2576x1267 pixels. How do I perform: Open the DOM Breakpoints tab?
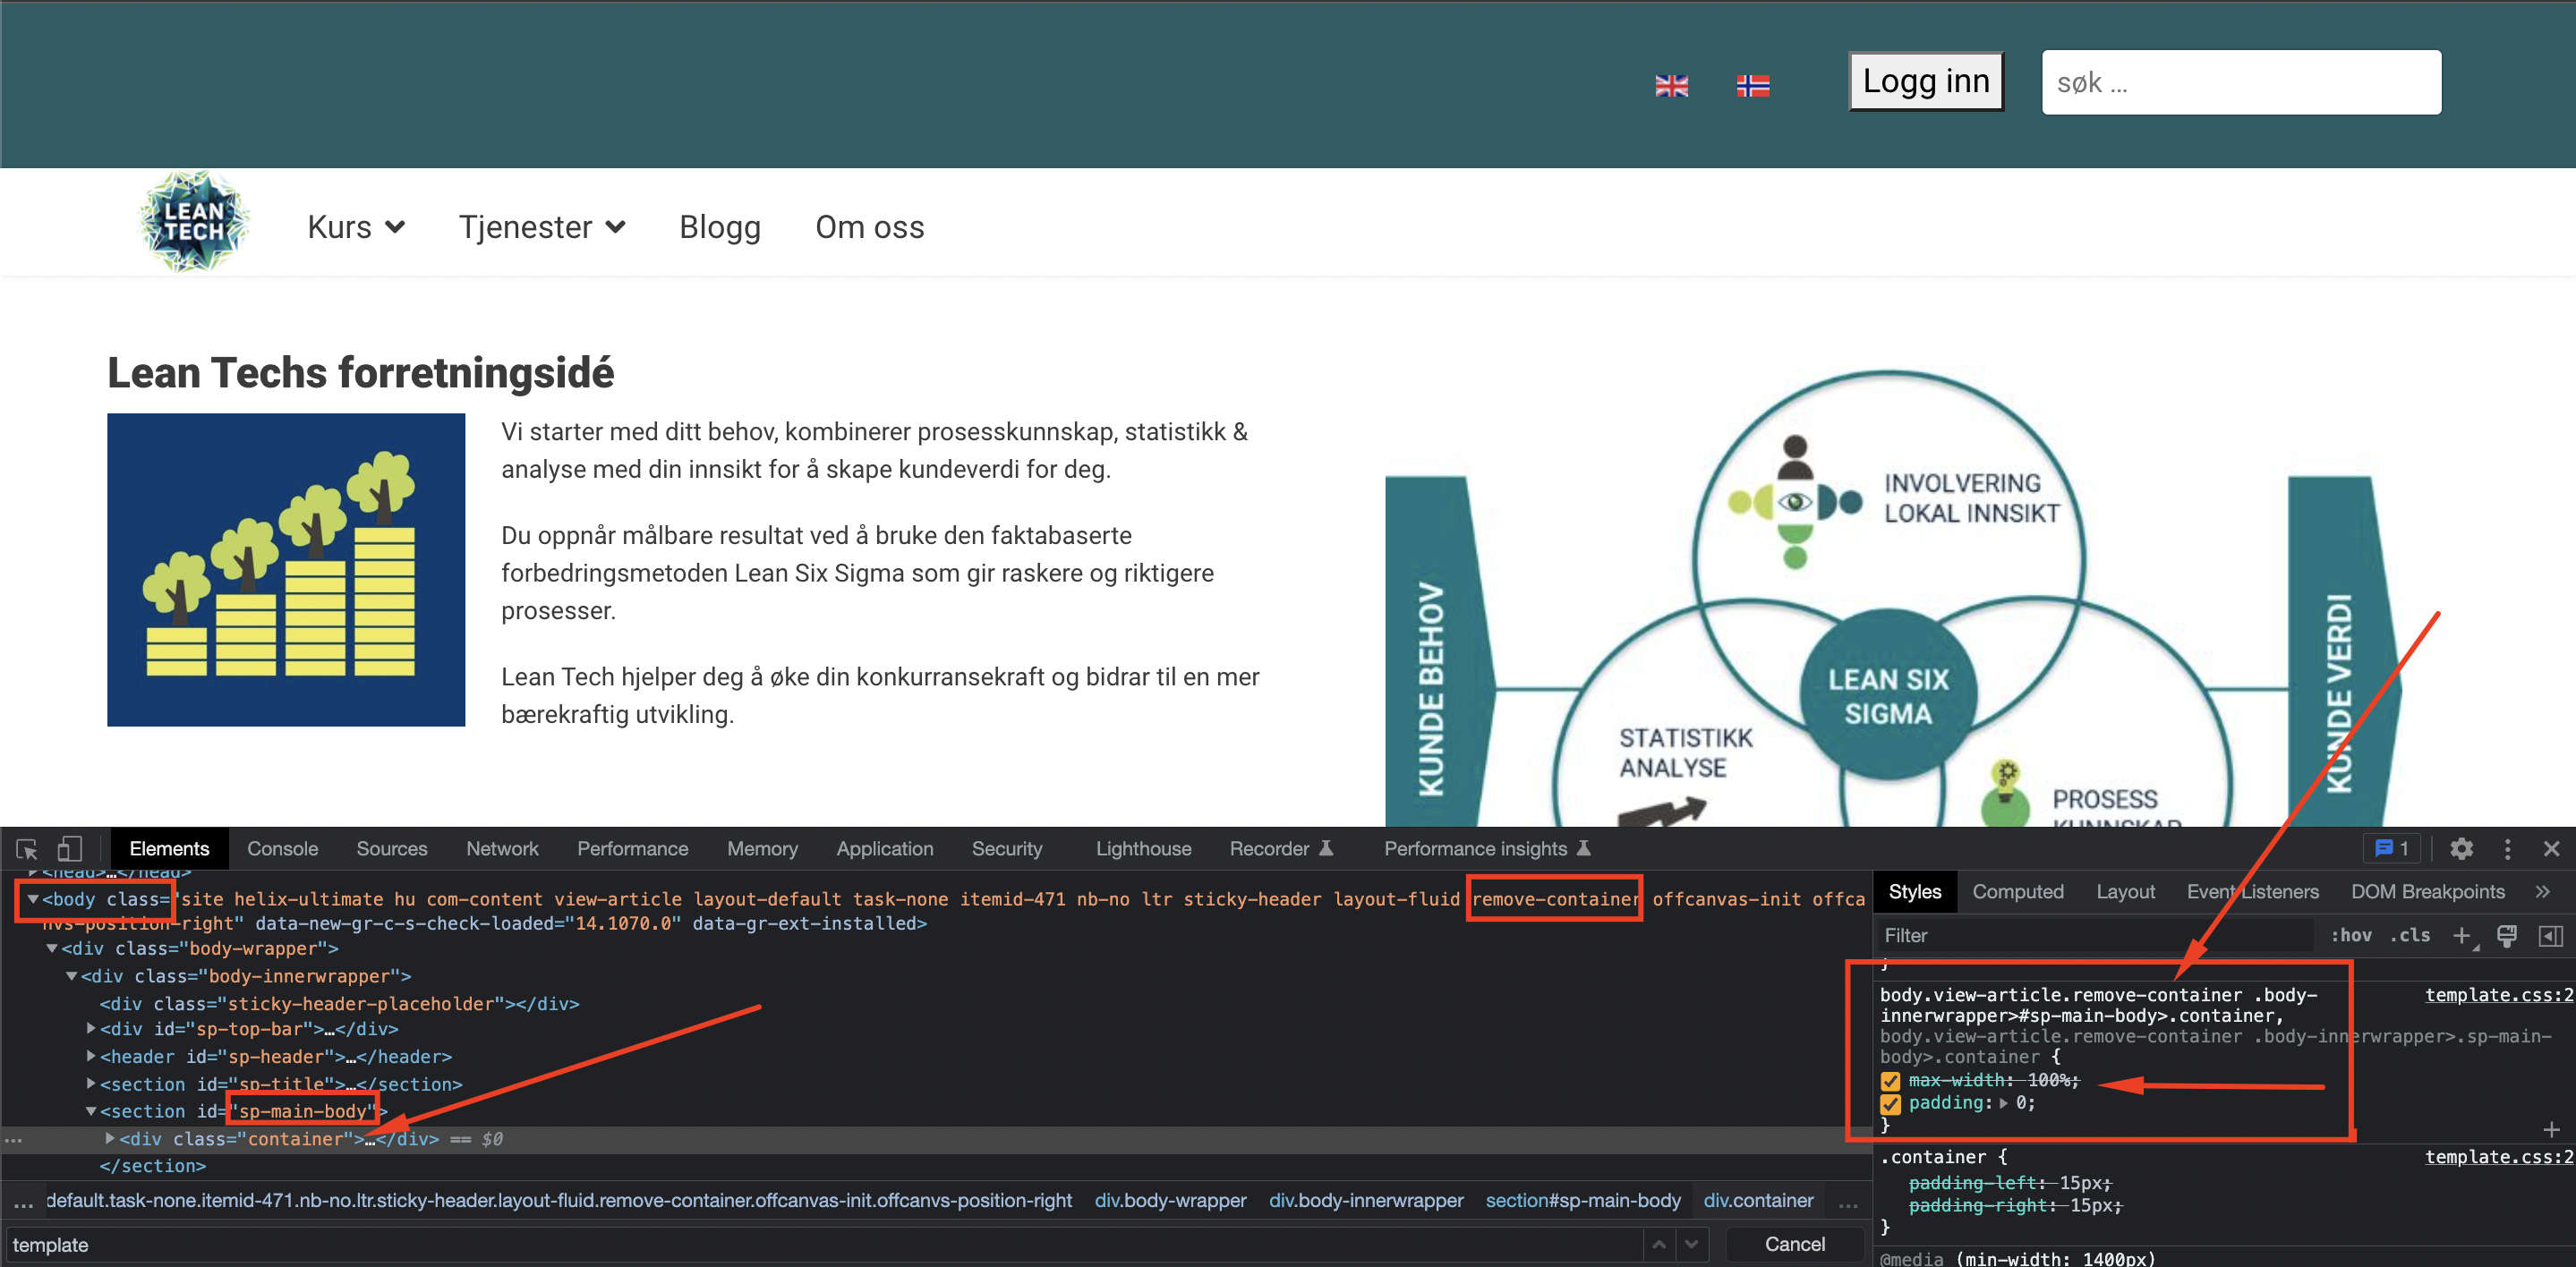click(x=2427, y=892)
